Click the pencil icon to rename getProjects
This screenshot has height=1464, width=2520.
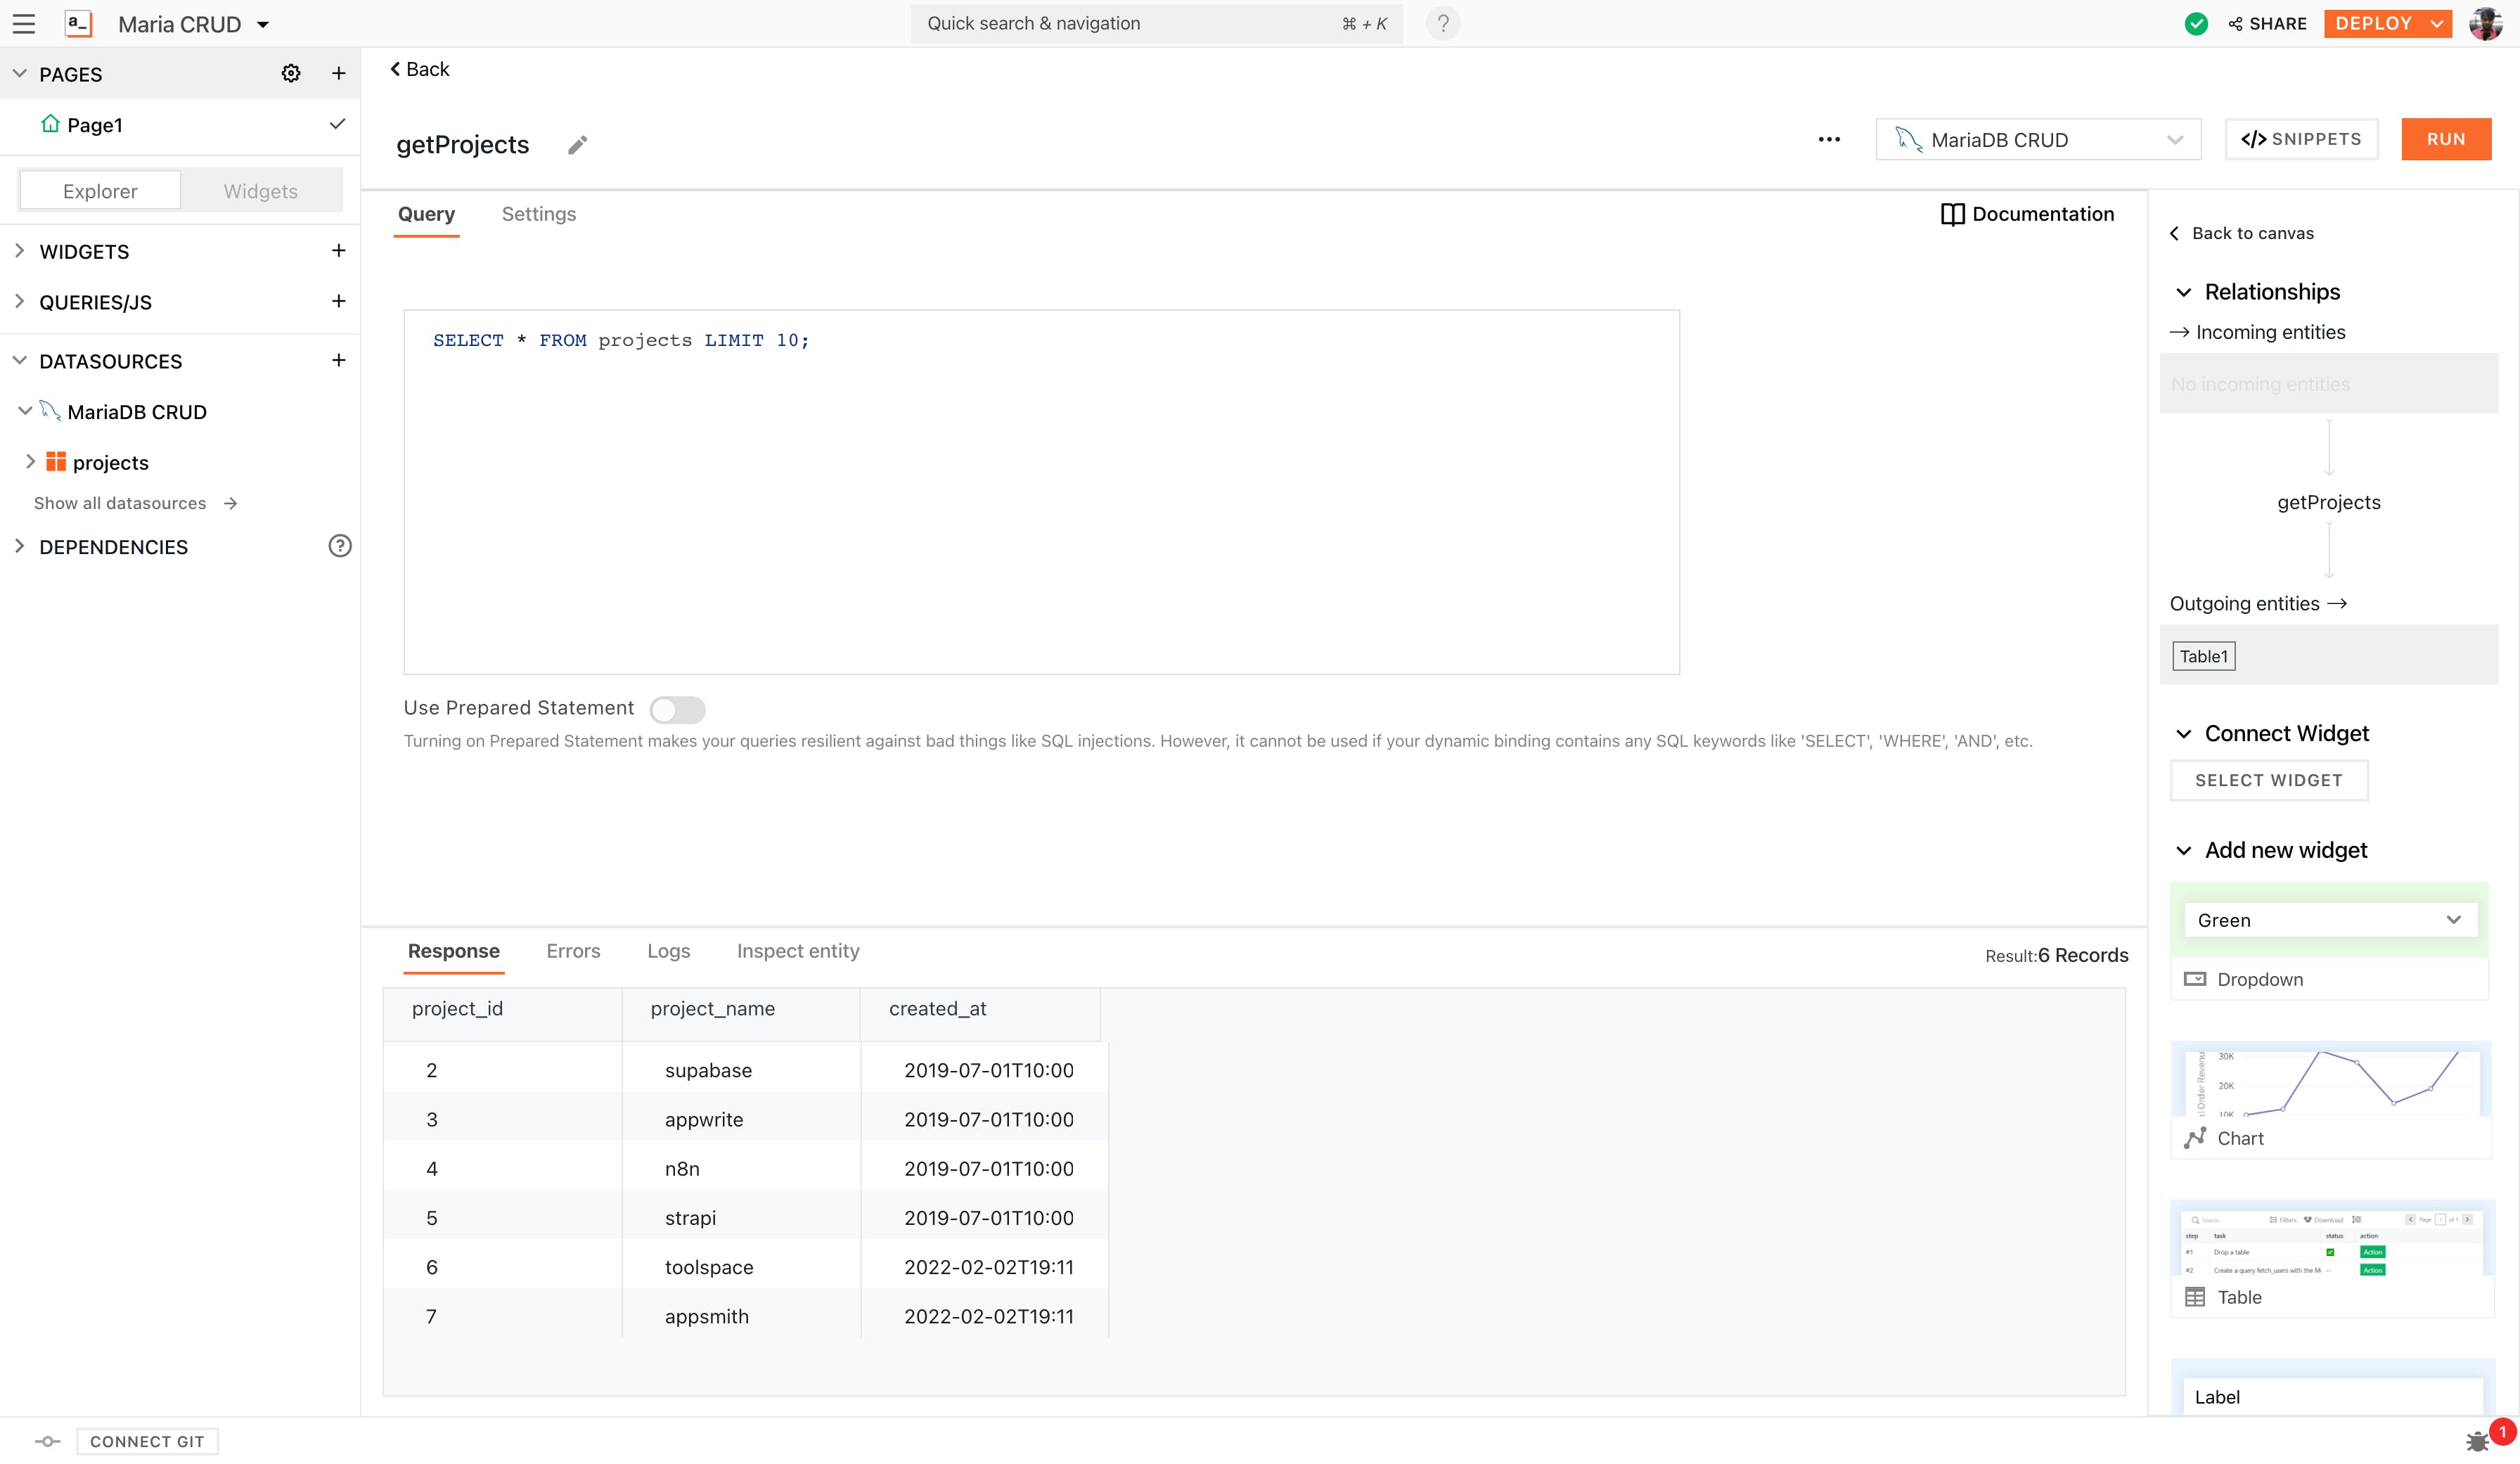click(577, 145)
